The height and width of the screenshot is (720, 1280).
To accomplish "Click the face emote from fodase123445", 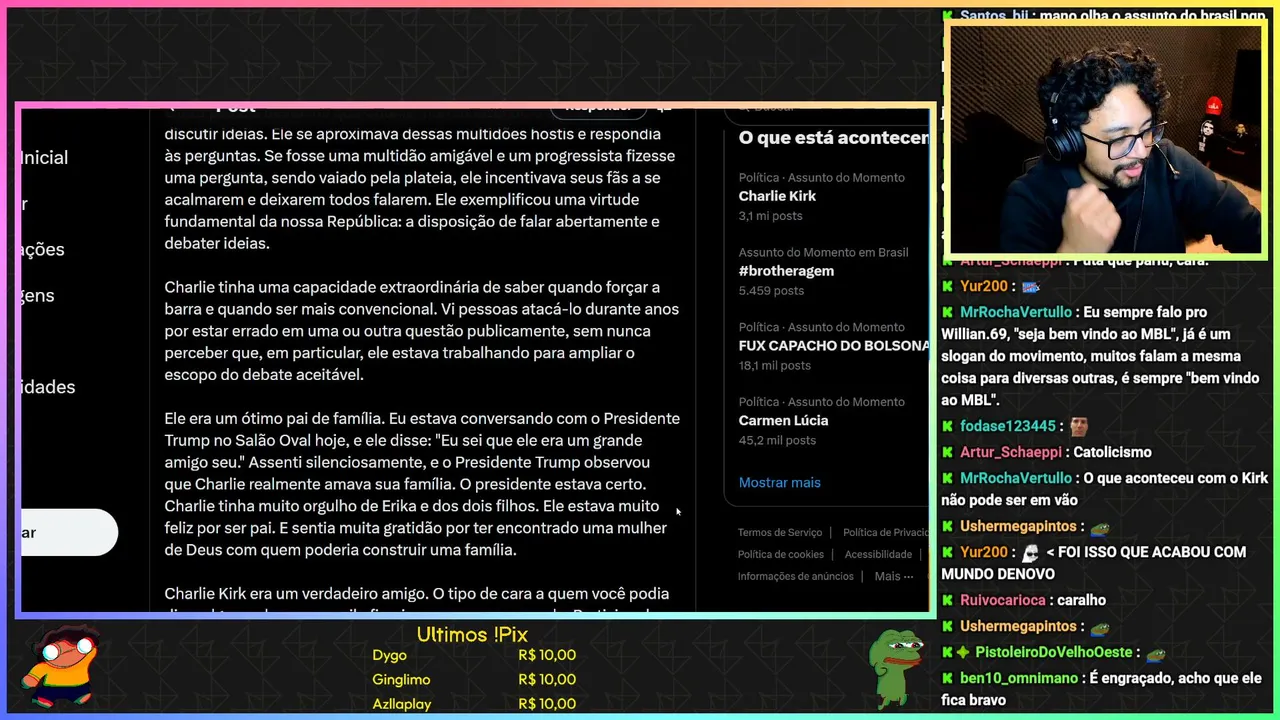I will coord(1079,426).
